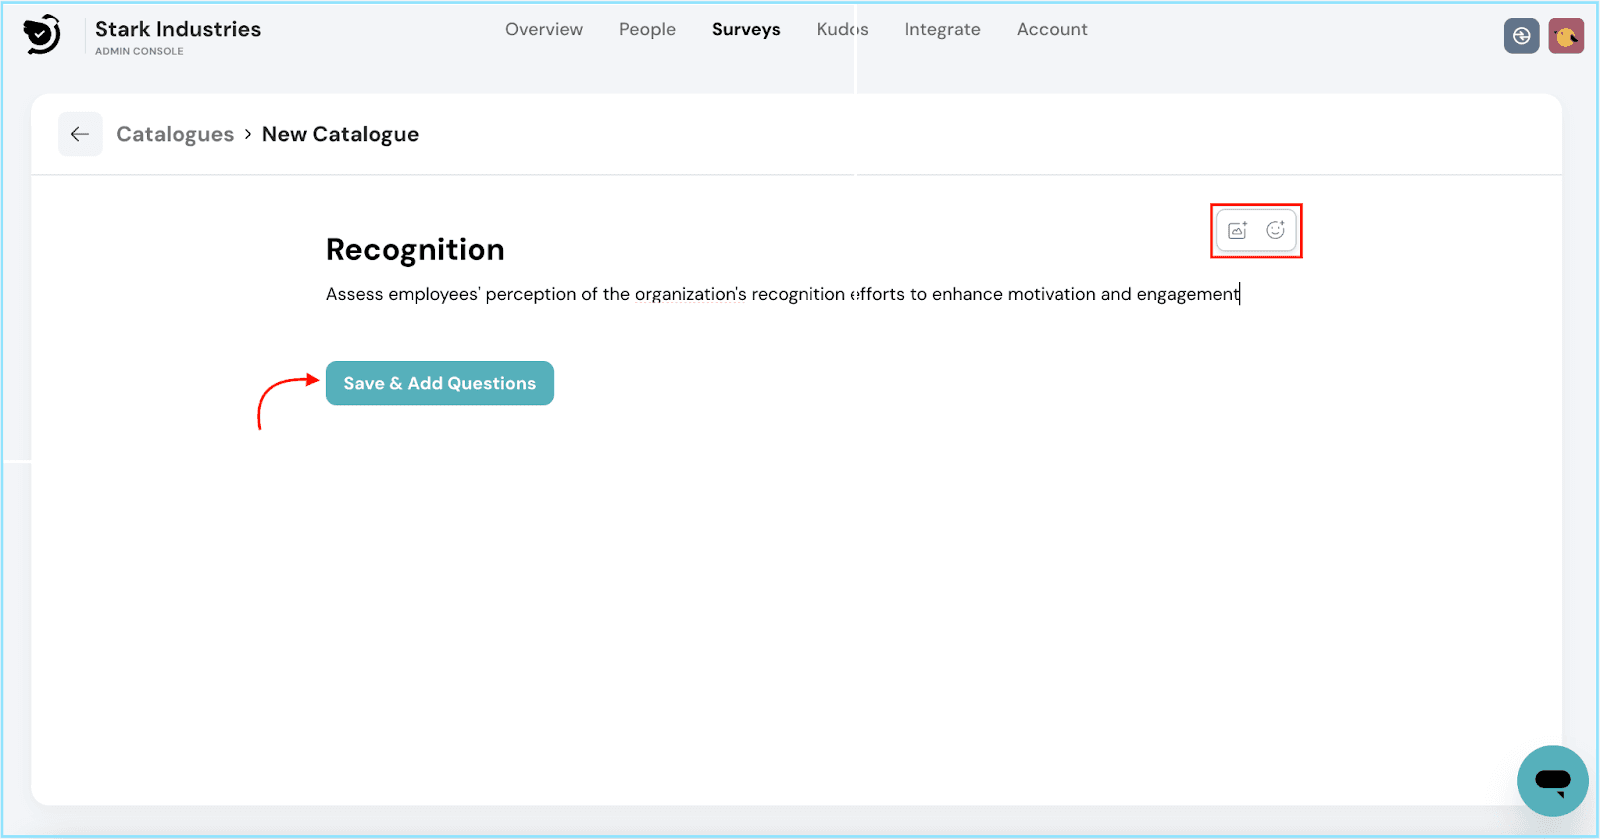Click the Catalogues breadcrumb link
The image size is (1600, 839).
tap(175, 134)
